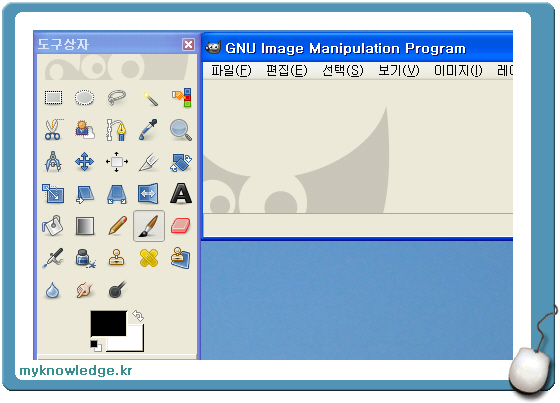Select the Rectangle Select tool
This screenshot has height=403, width=560.
click(53, 98)
